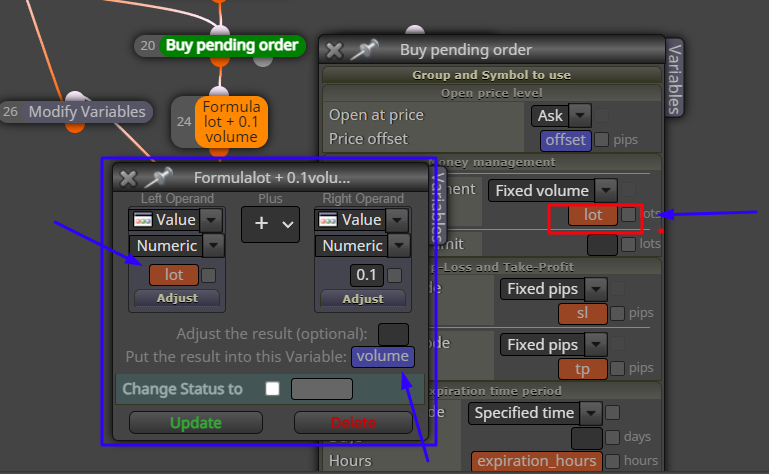Close the Formula dialog with the X icon
This screenshot has height=474, width=769.
[x=128, y=179]
